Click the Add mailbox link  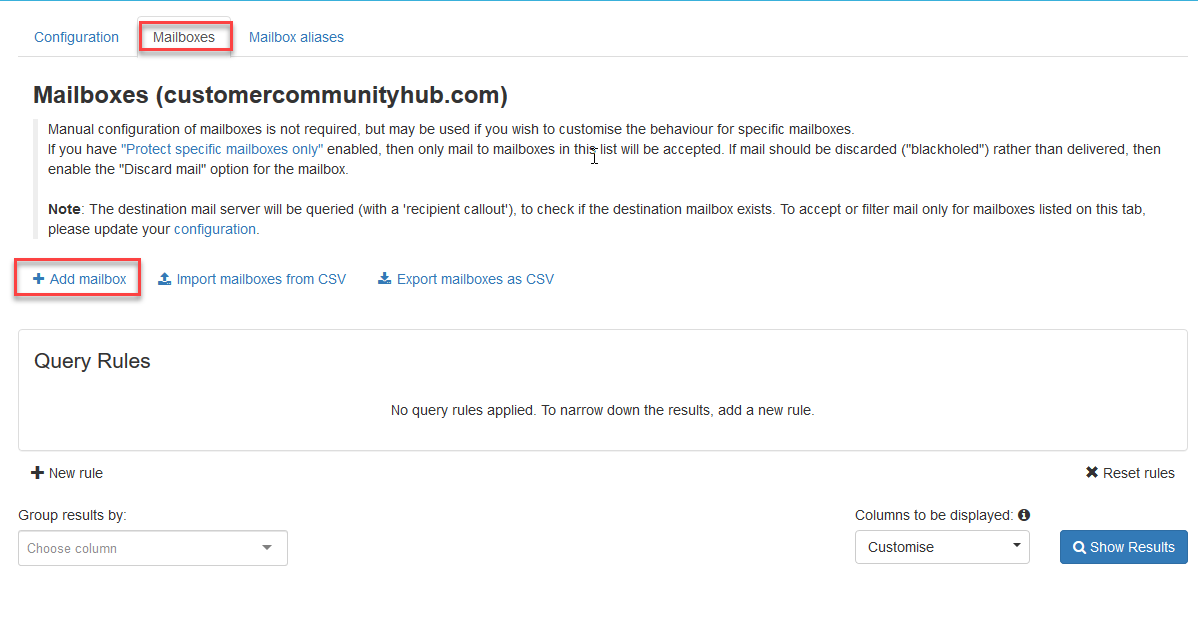pyautogui.click(x=88, y=279)
